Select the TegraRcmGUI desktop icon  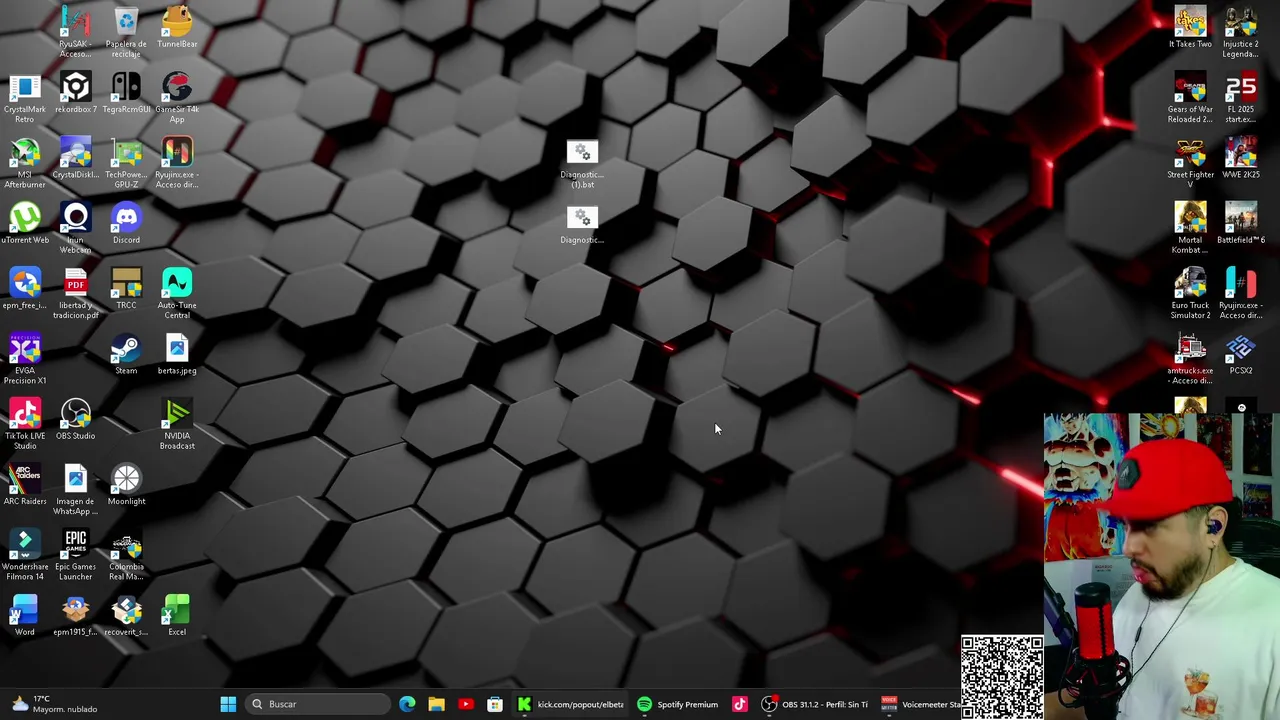coord(126,93)
